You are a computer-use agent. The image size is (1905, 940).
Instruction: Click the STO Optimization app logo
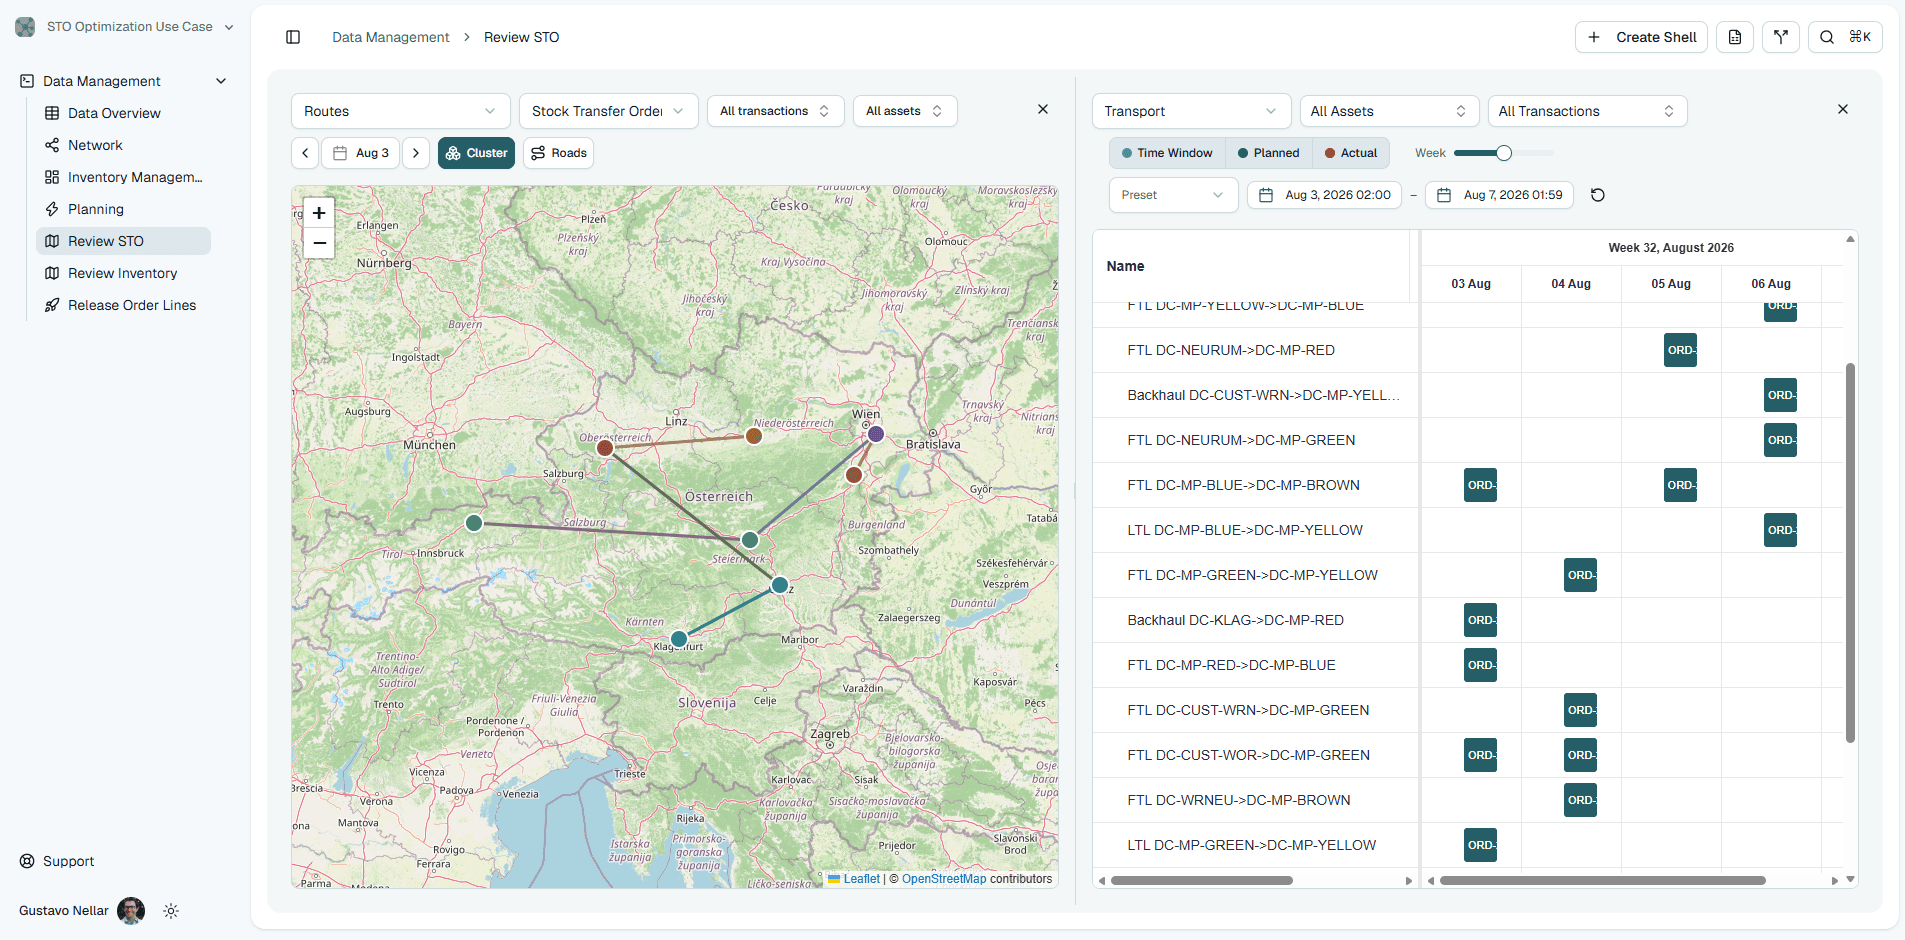pos(25,27)
